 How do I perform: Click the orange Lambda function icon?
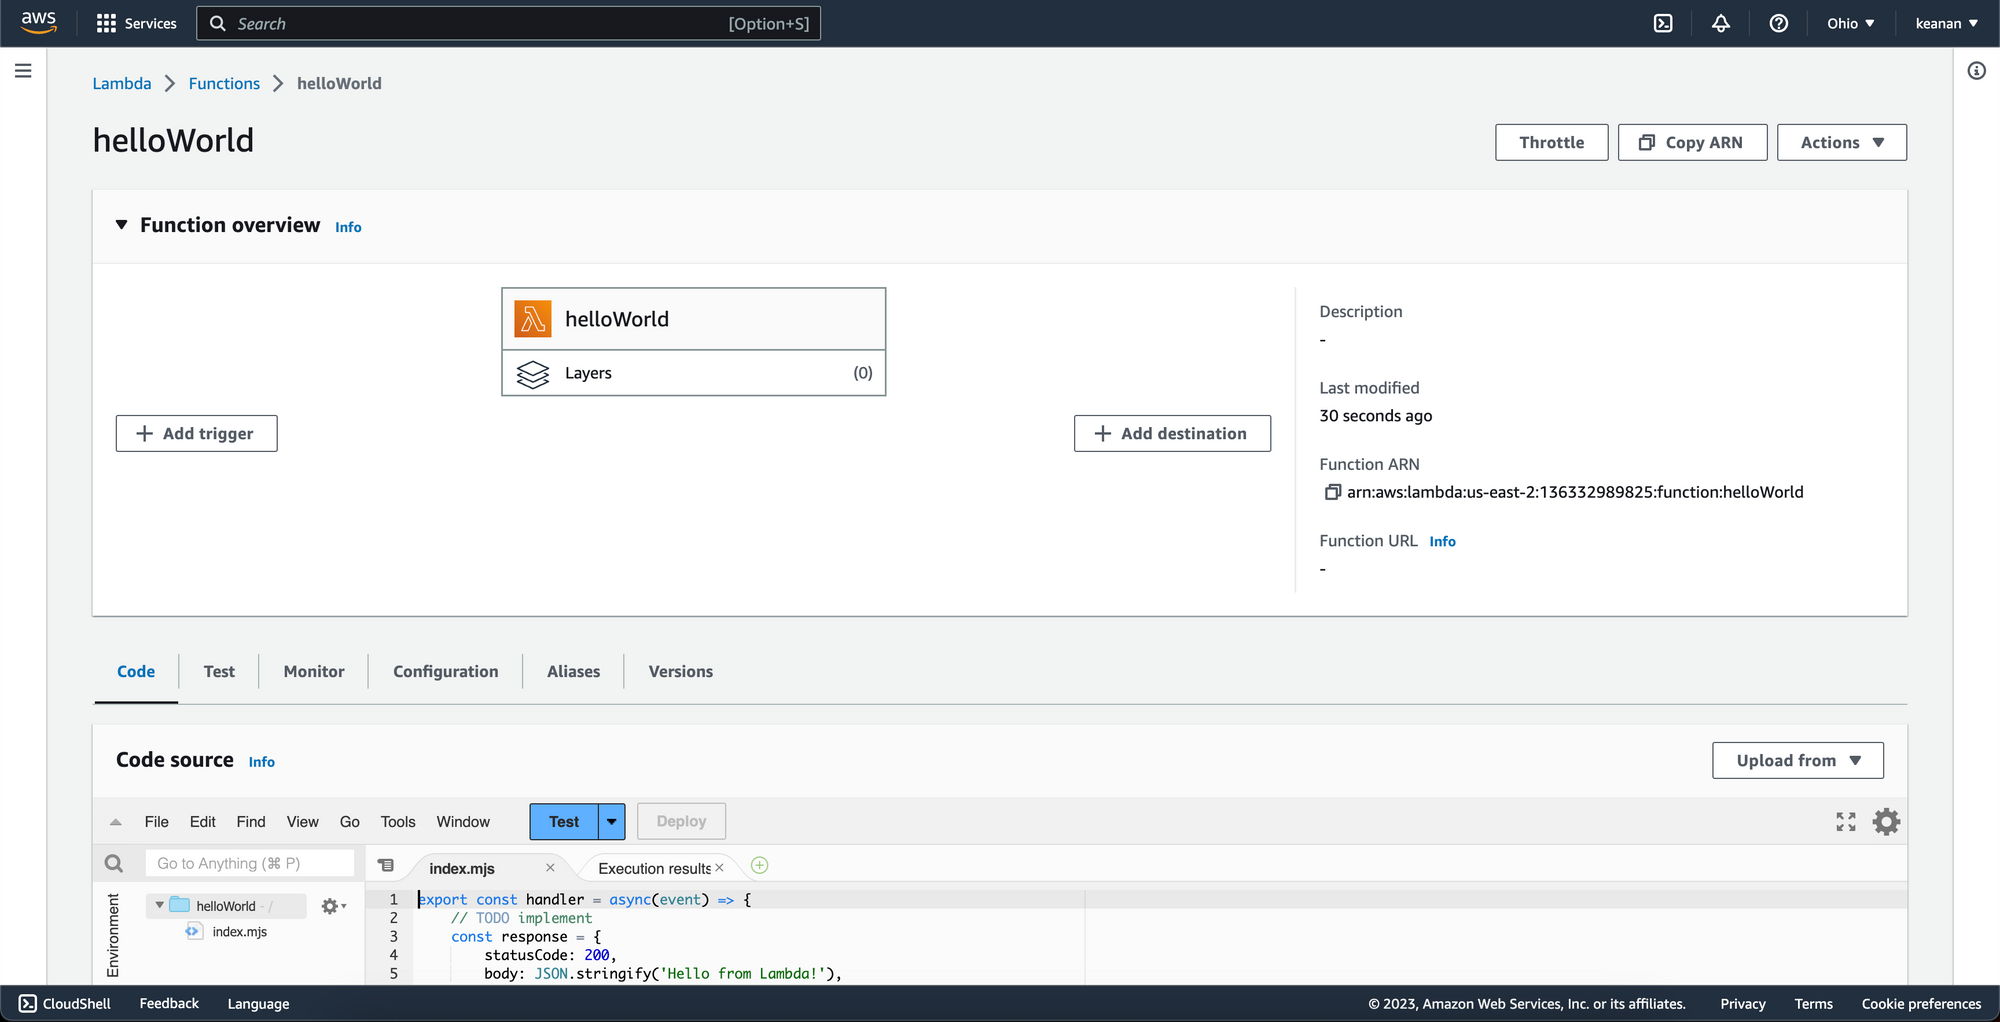pyautogui.click(x=533, y=319)
